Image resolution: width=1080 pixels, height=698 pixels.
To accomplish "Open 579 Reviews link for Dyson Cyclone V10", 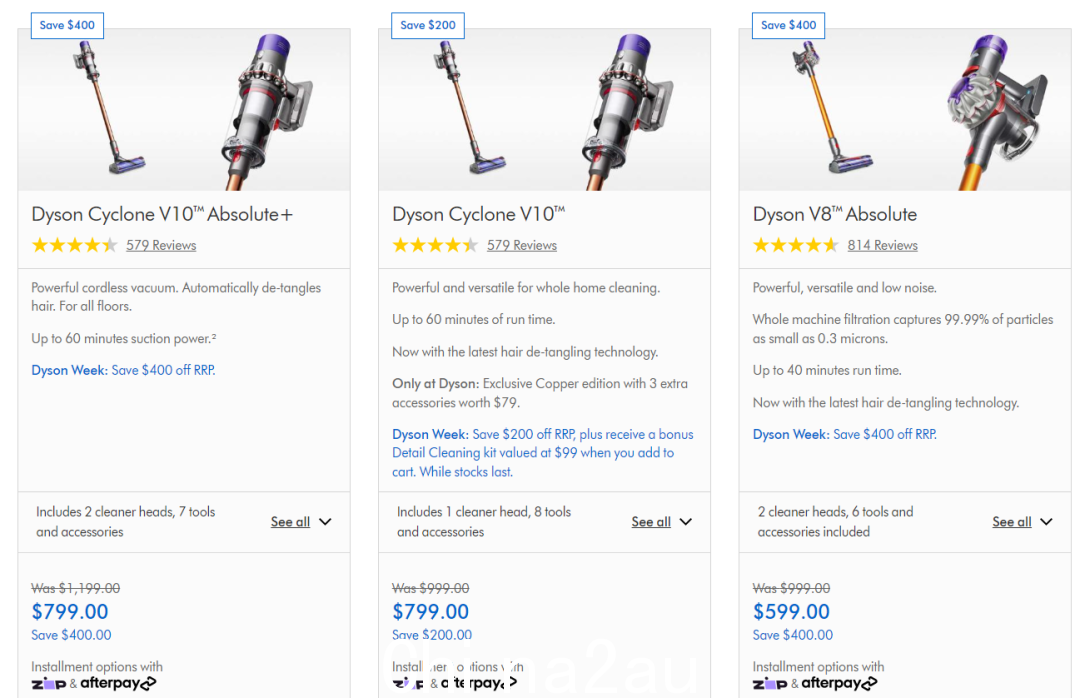I will [522, 245].
